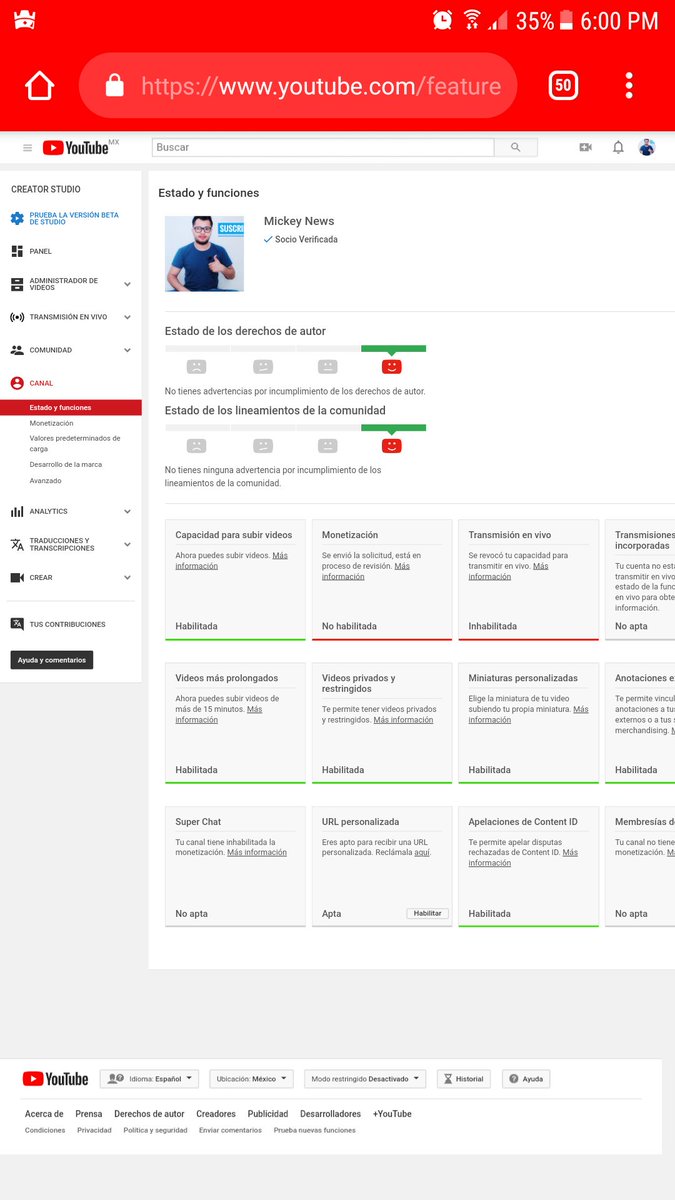
Task: Click the Tus contribuciones translate icon
Action: (17, 624)
